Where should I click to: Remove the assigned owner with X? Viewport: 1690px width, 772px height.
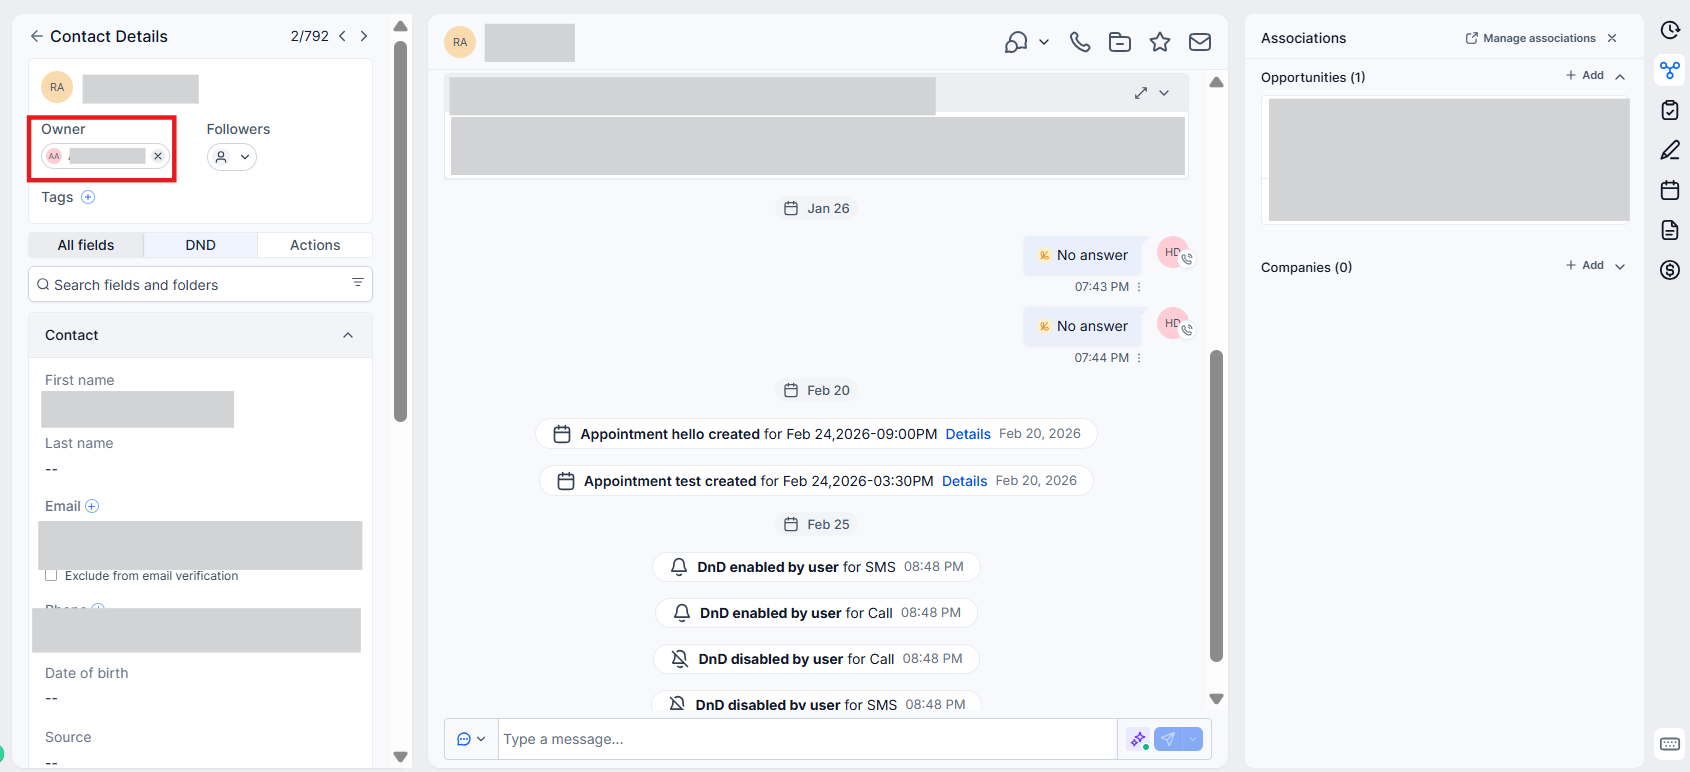[158, 156]
